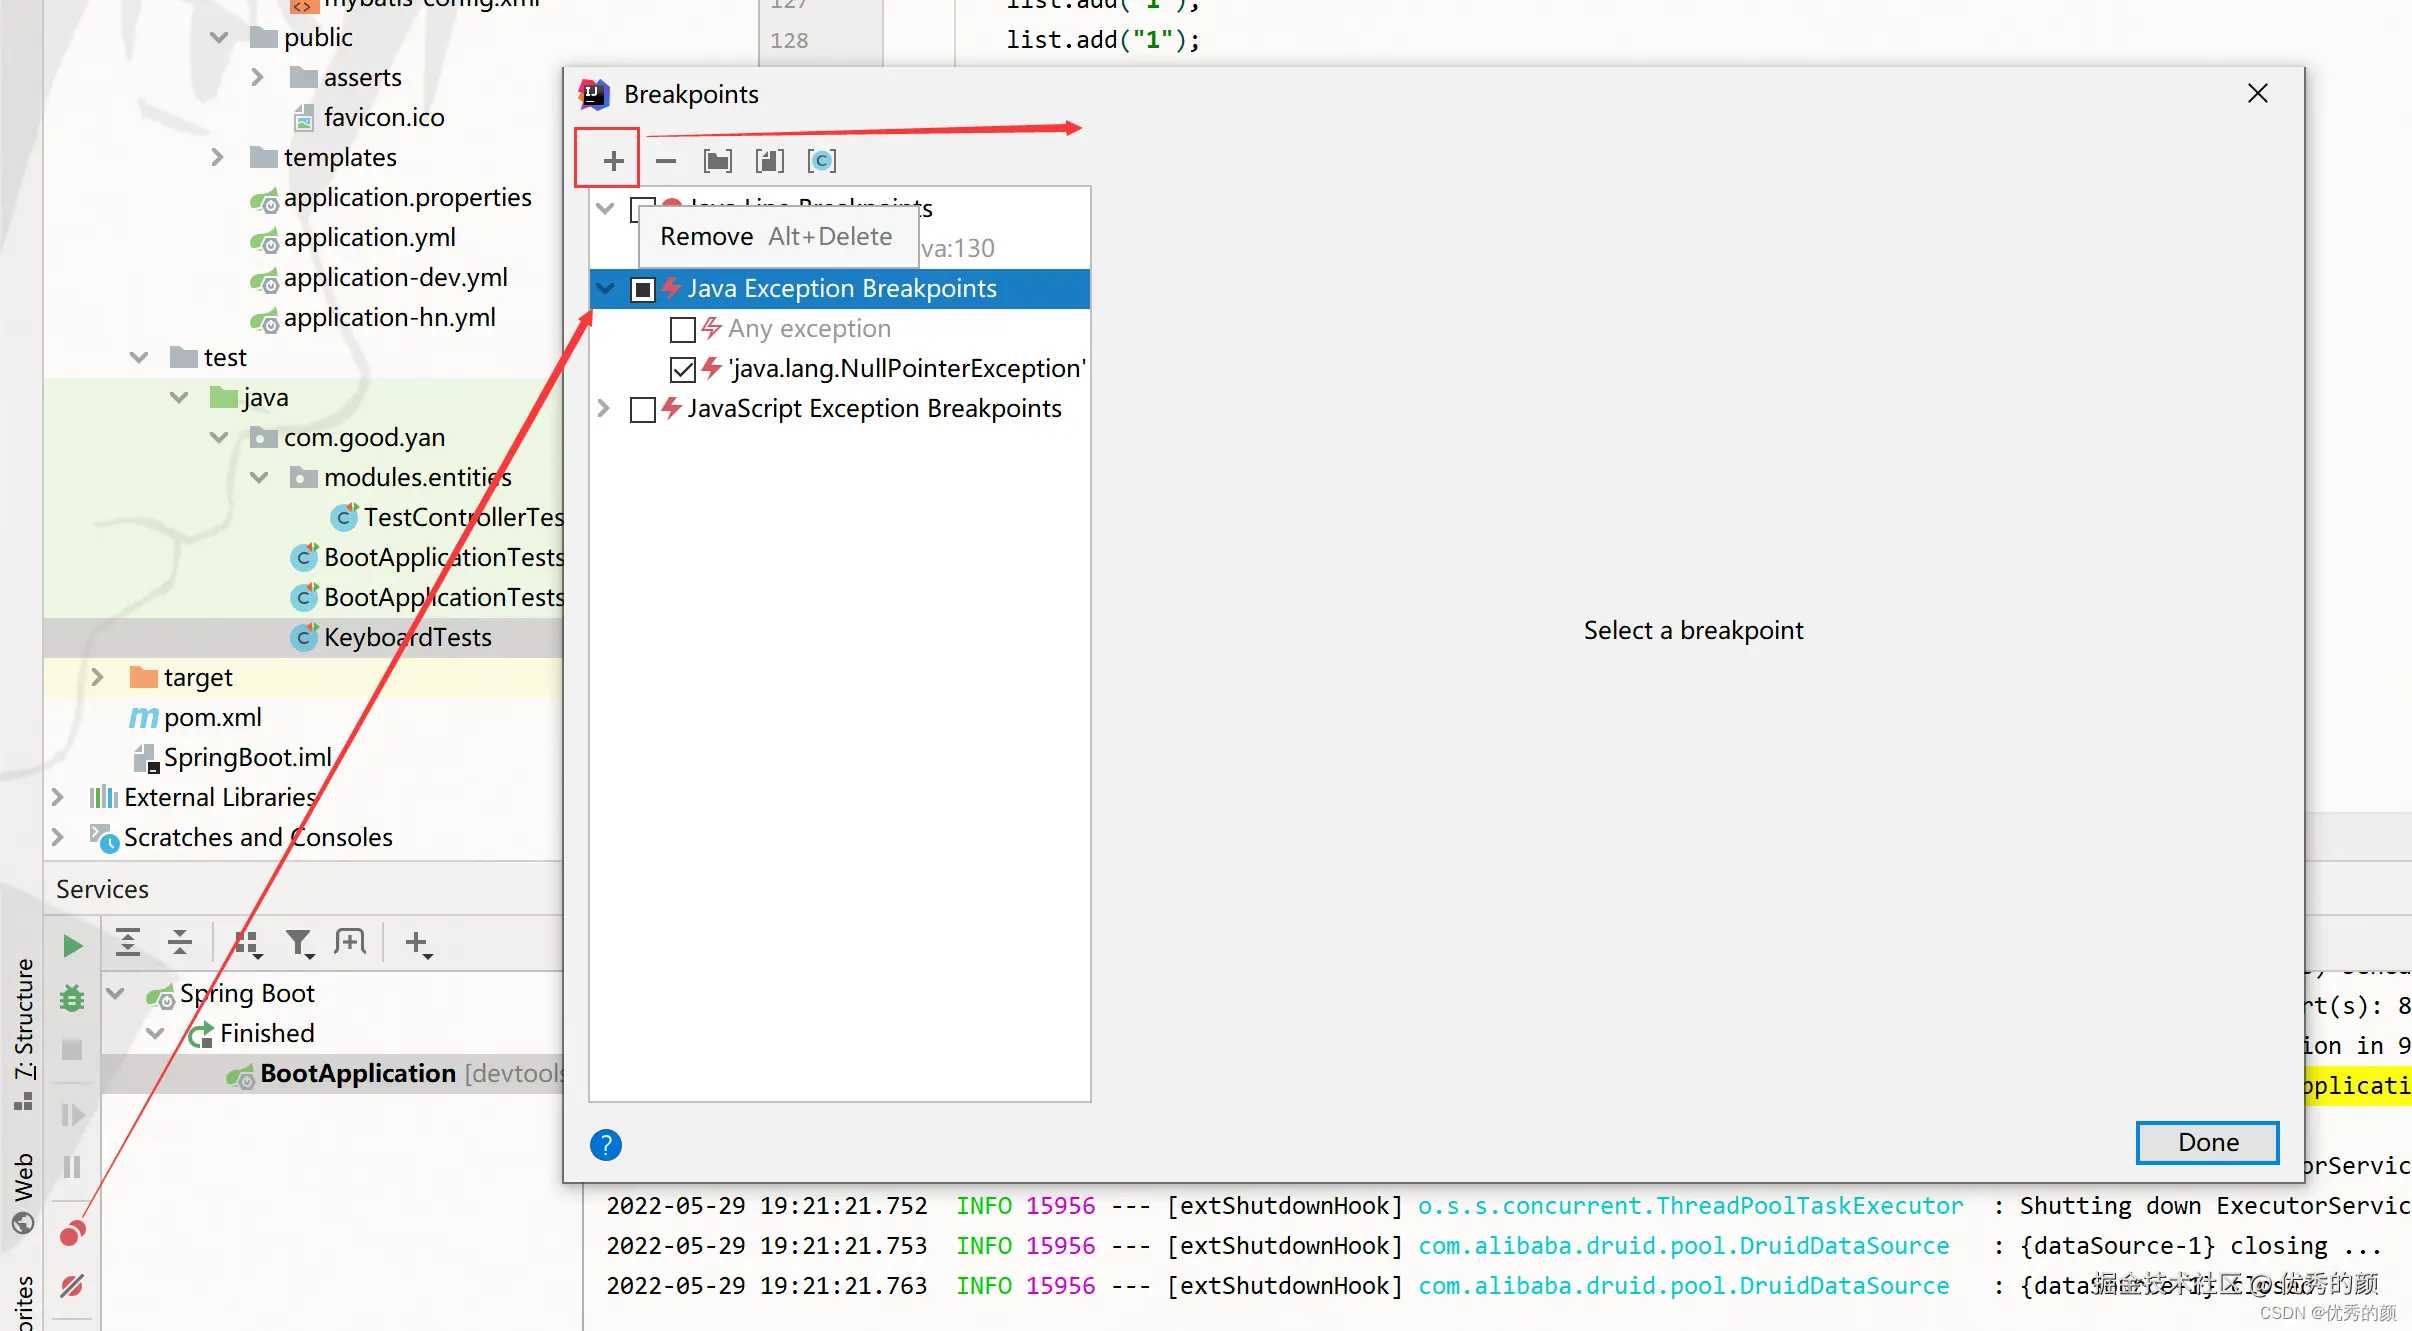This screenshot has width=2412, height=1331.
Task: Click Mute Breakpoints icon in Services
Action: point(72,1286)
